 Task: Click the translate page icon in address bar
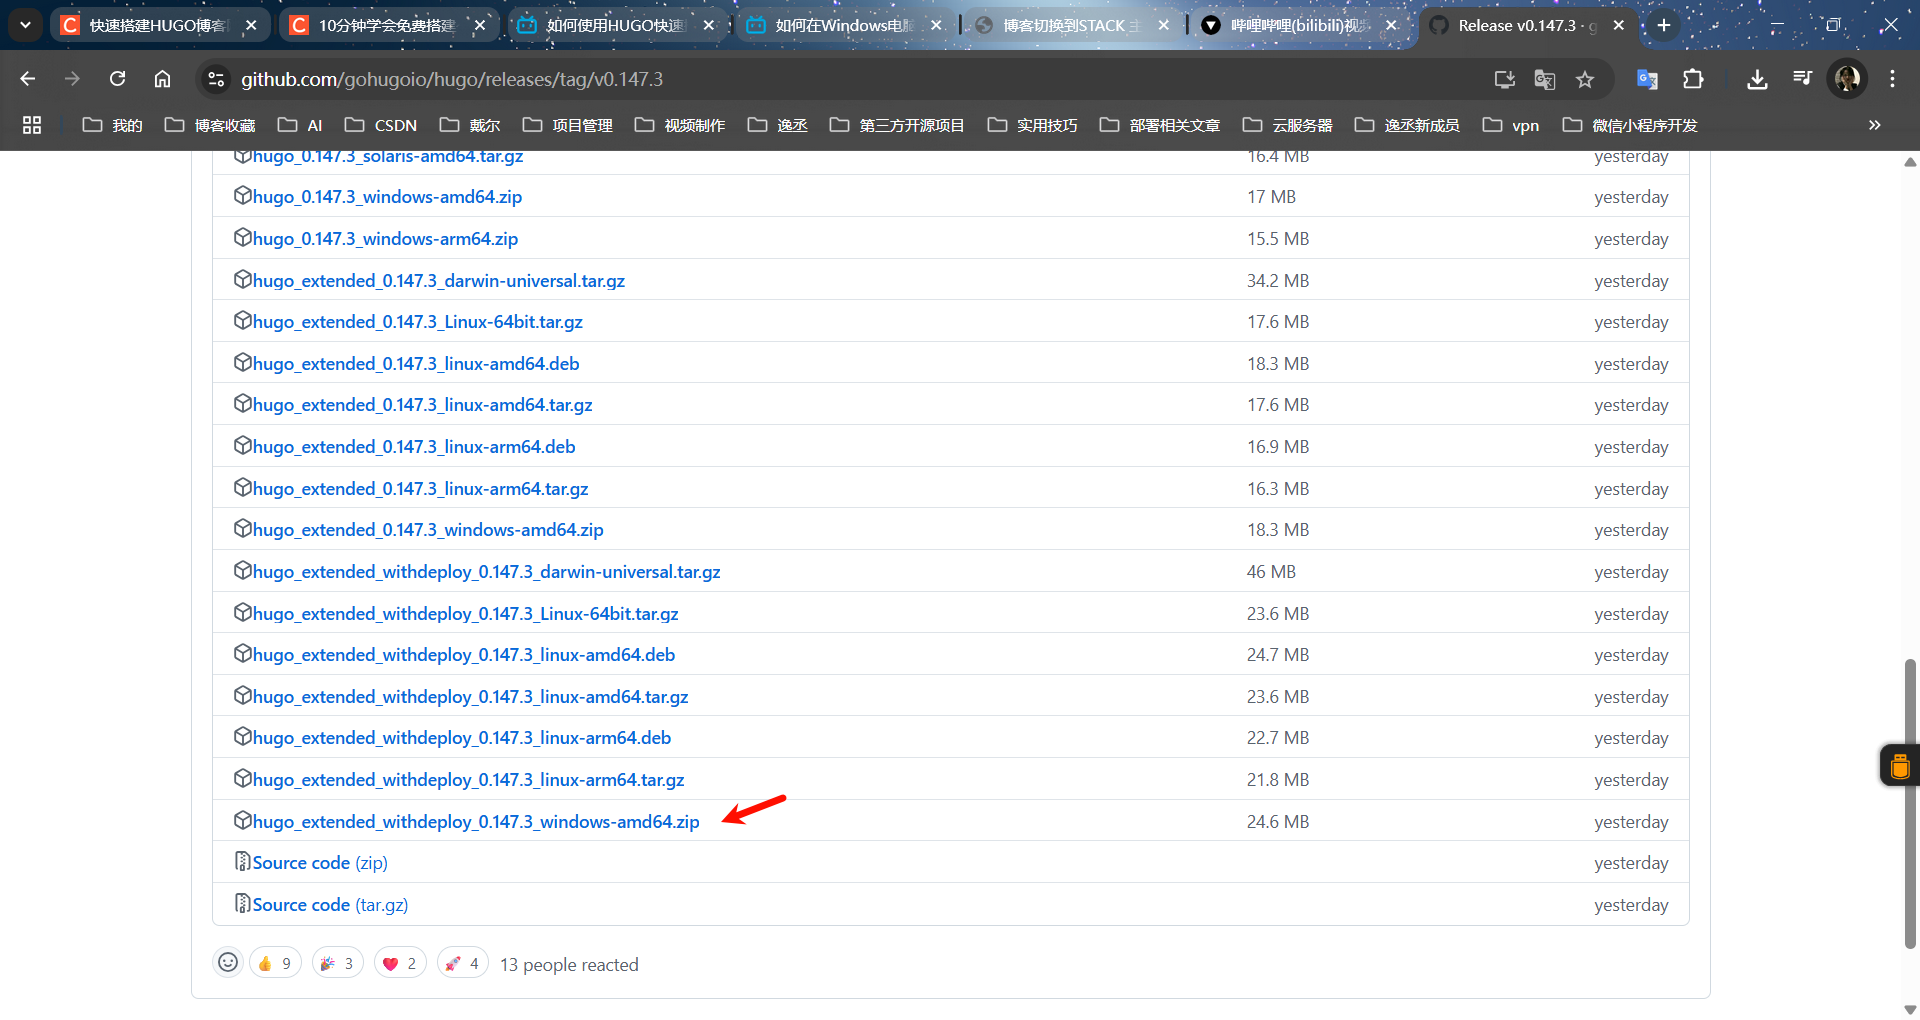point(1545,79)
